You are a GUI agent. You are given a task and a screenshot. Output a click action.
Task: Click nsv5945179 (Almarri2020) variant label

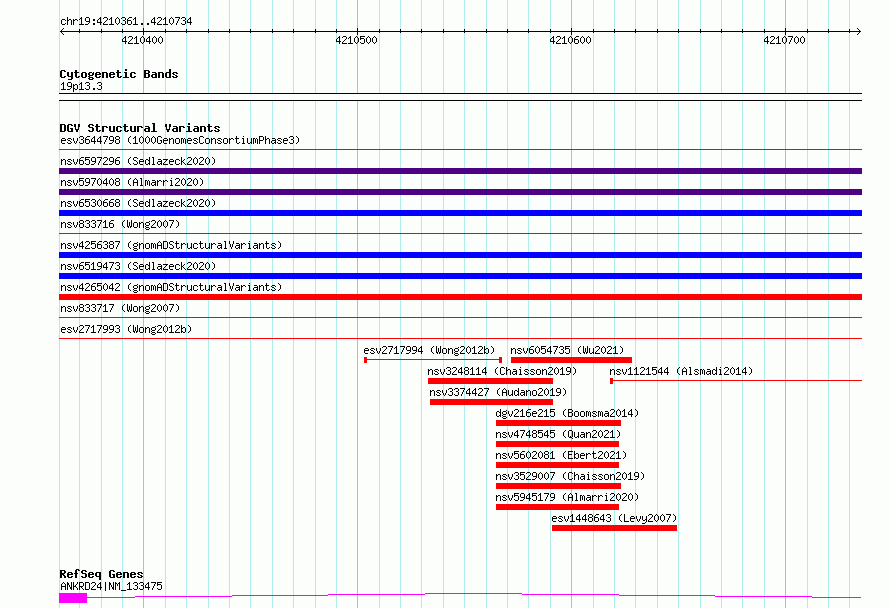click(x=567, y=497)
